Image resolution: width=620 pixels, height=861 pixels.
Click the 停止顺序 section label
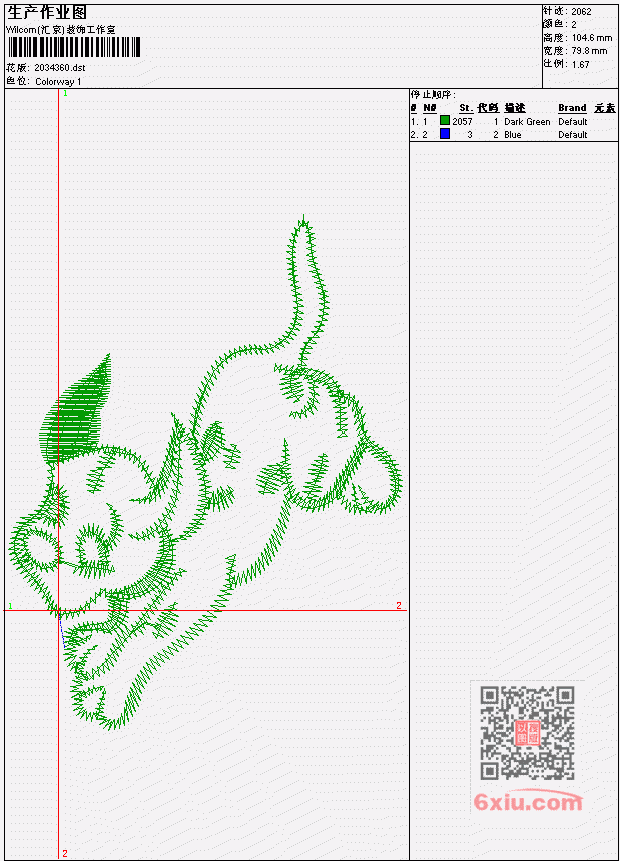(433, 94)
